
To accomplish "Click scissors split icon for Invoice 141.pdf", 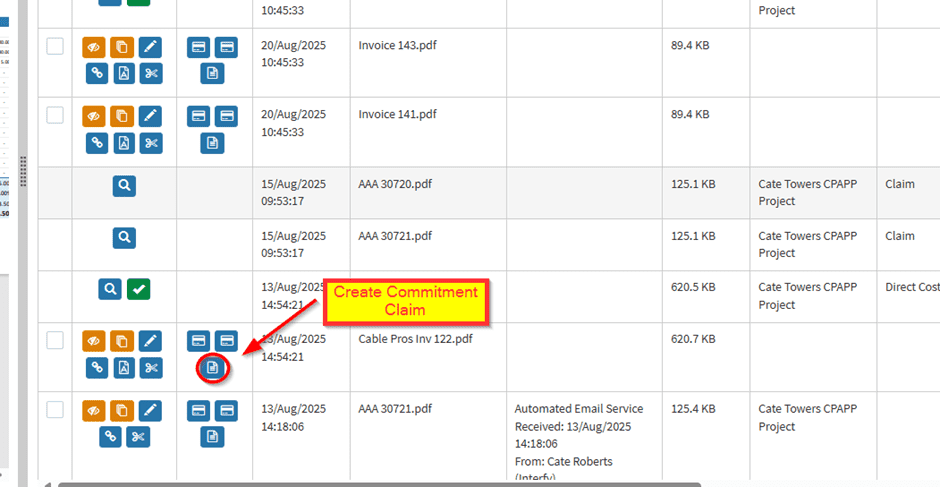I will click(x=150, y=142).
